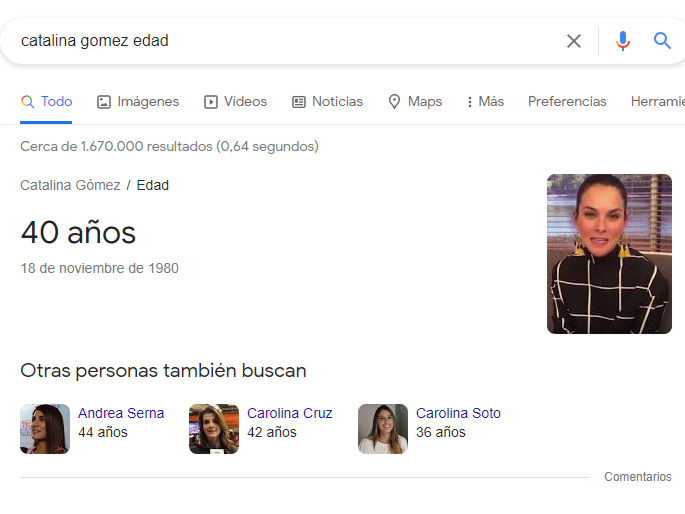Click the Edad breadcrumb text
685x514 pixels.
pyautogui.click(x=152, y=185)
